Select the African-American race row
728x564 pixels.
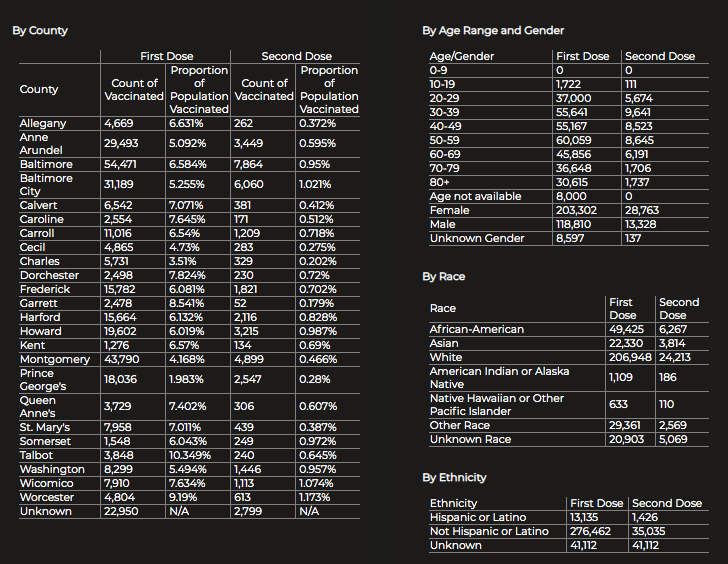point(476,329)
